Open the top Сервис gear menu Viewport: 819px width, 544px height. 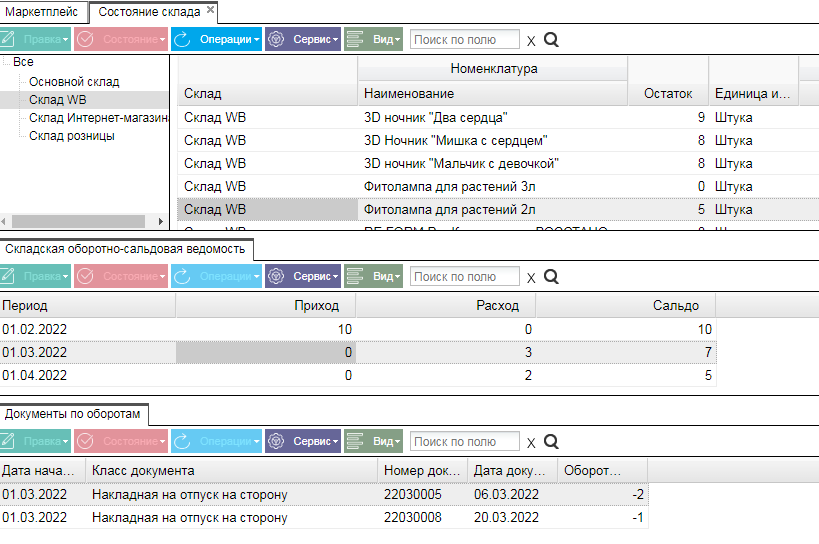coord(303,39)
